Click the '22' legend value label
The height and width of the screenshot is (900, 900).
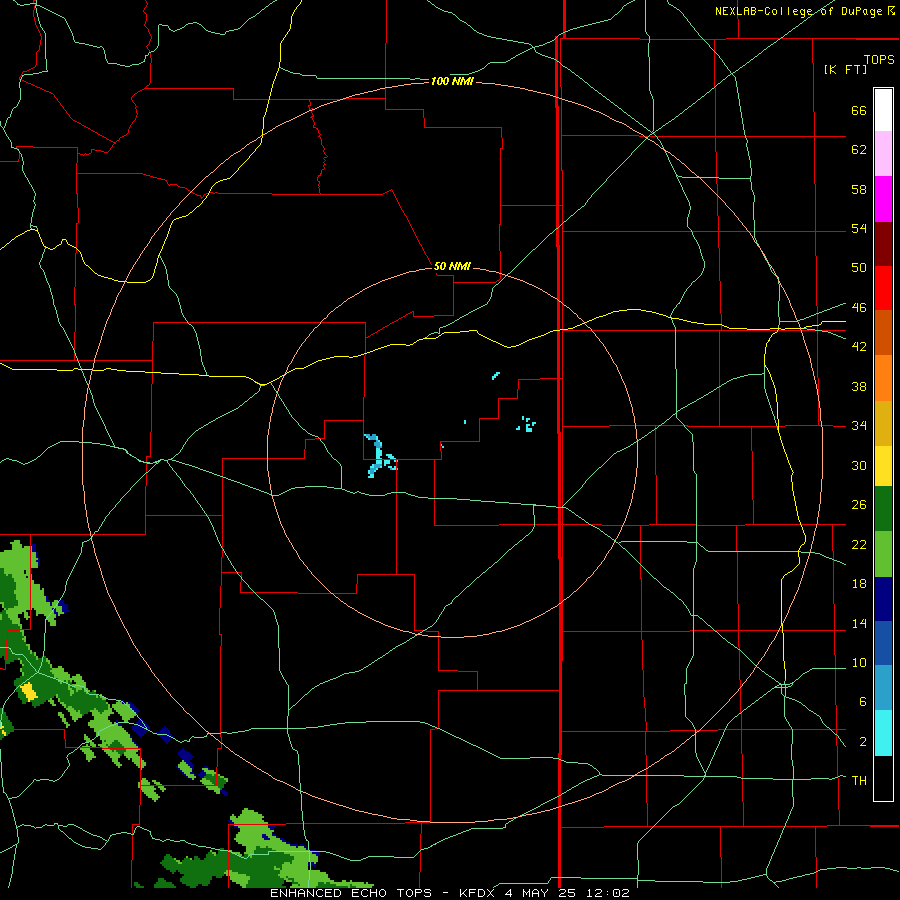coord(859,544)
